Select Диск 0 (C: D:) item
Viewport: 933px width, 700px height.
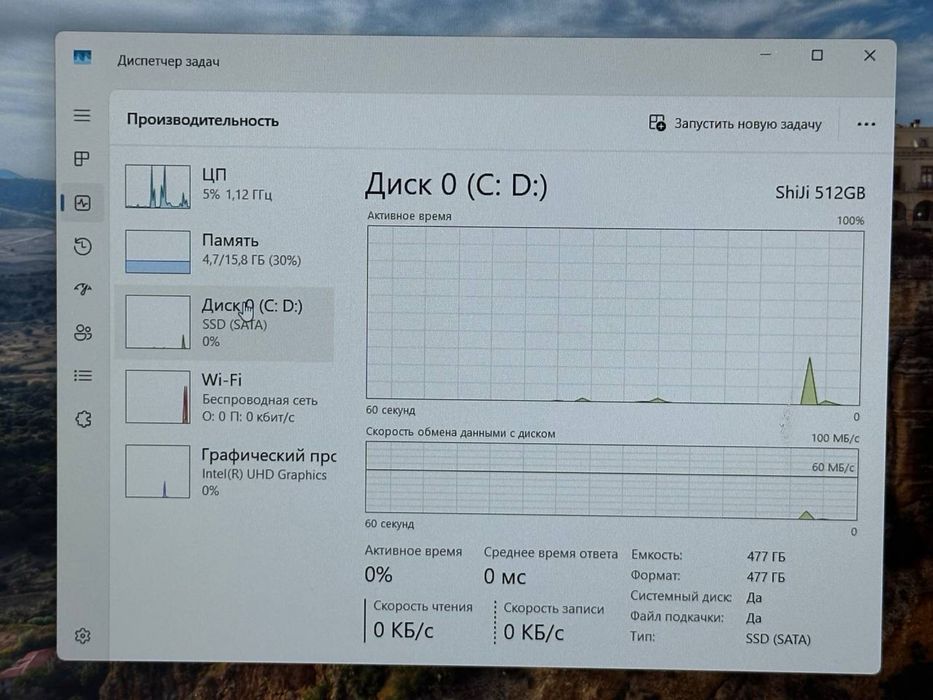(224, 323)
